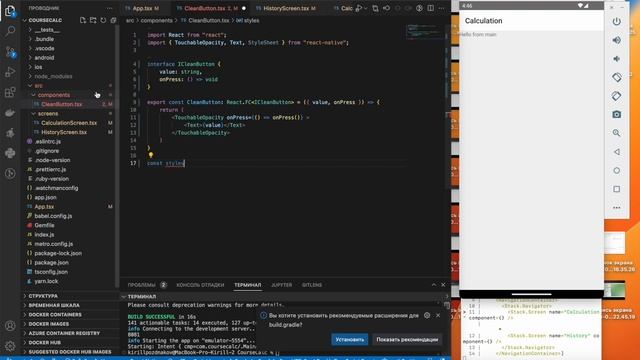The height and width of the screenshot is (360, 640).
Task: Click components in the breadcrumb path
Action: coord(156,20)
